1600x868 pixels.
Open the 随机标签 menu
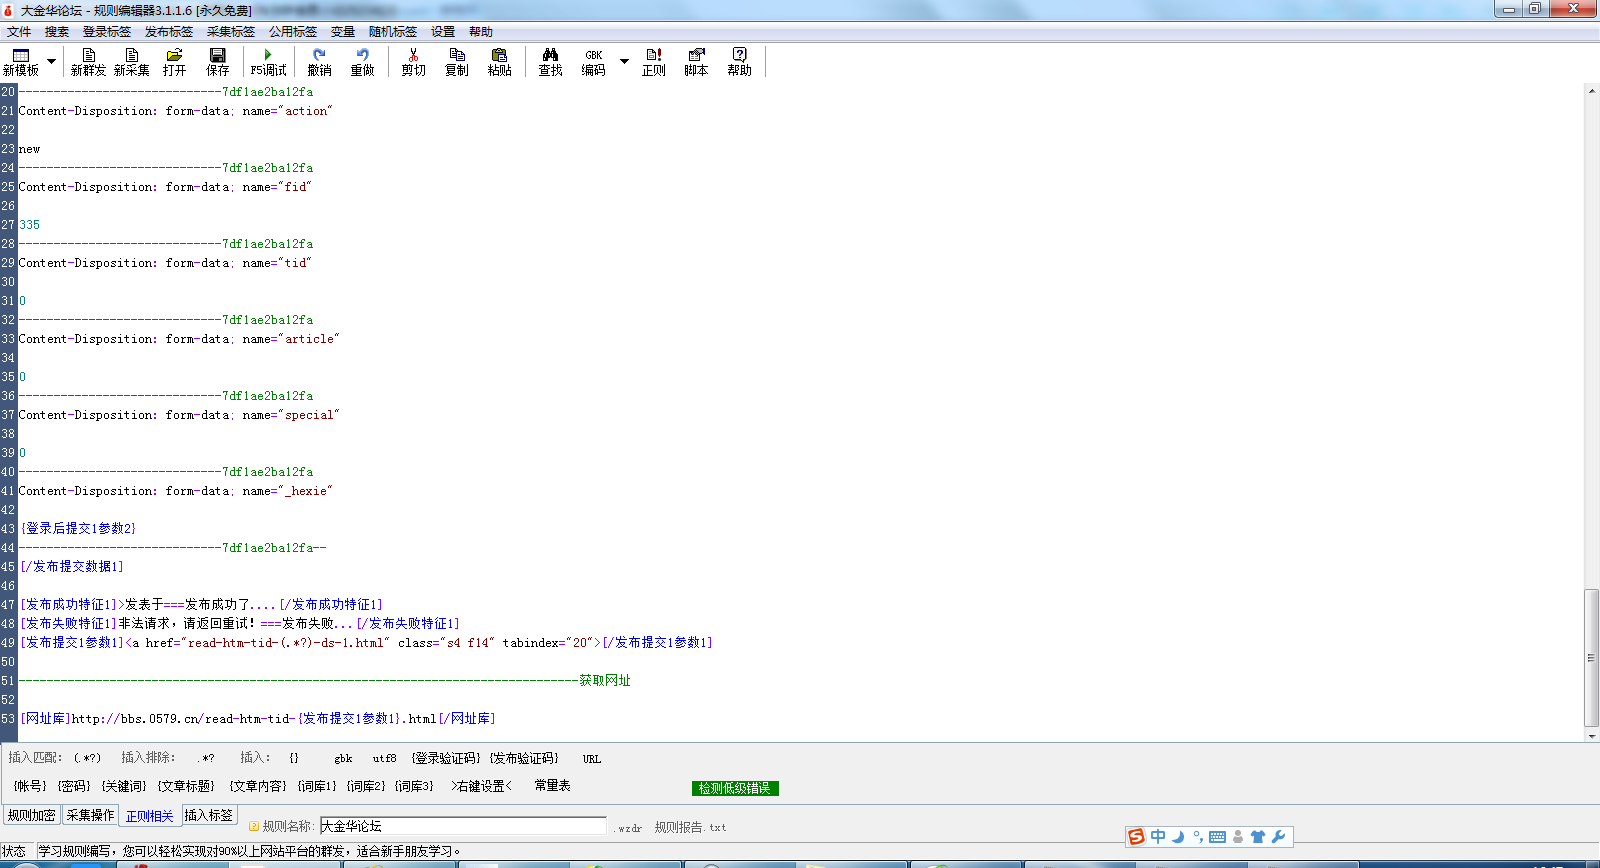393,32
